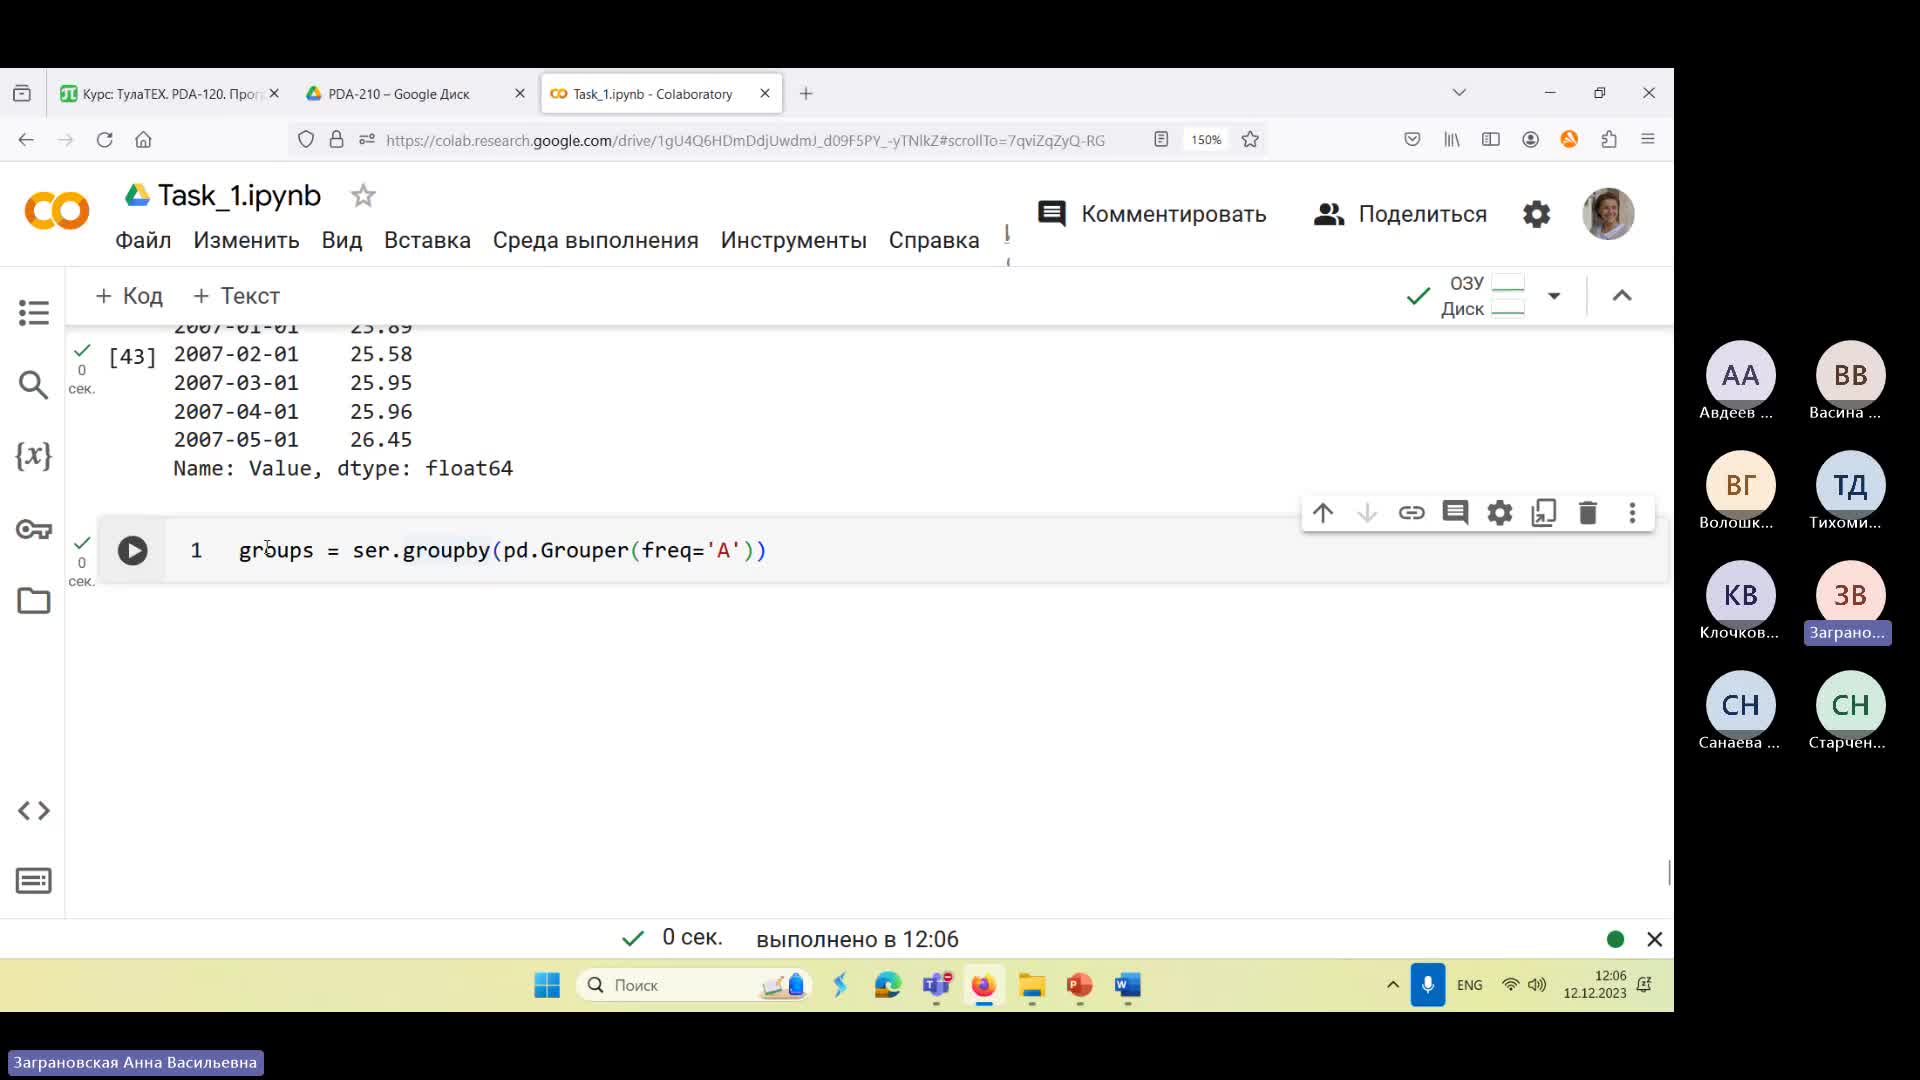The height and width of the screenshot is (1080, 1920).
Task: Open the Инструменты menu
Action: click(x=793, y=241)
